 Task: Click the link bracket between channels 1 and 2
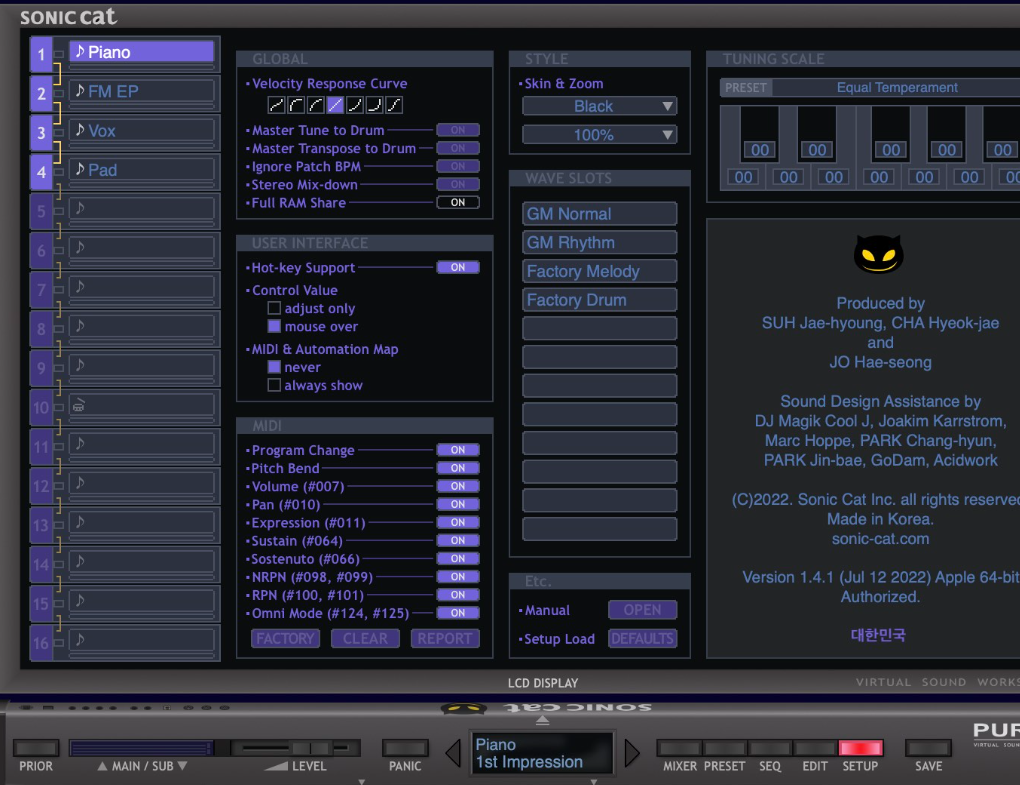(57, 73)
